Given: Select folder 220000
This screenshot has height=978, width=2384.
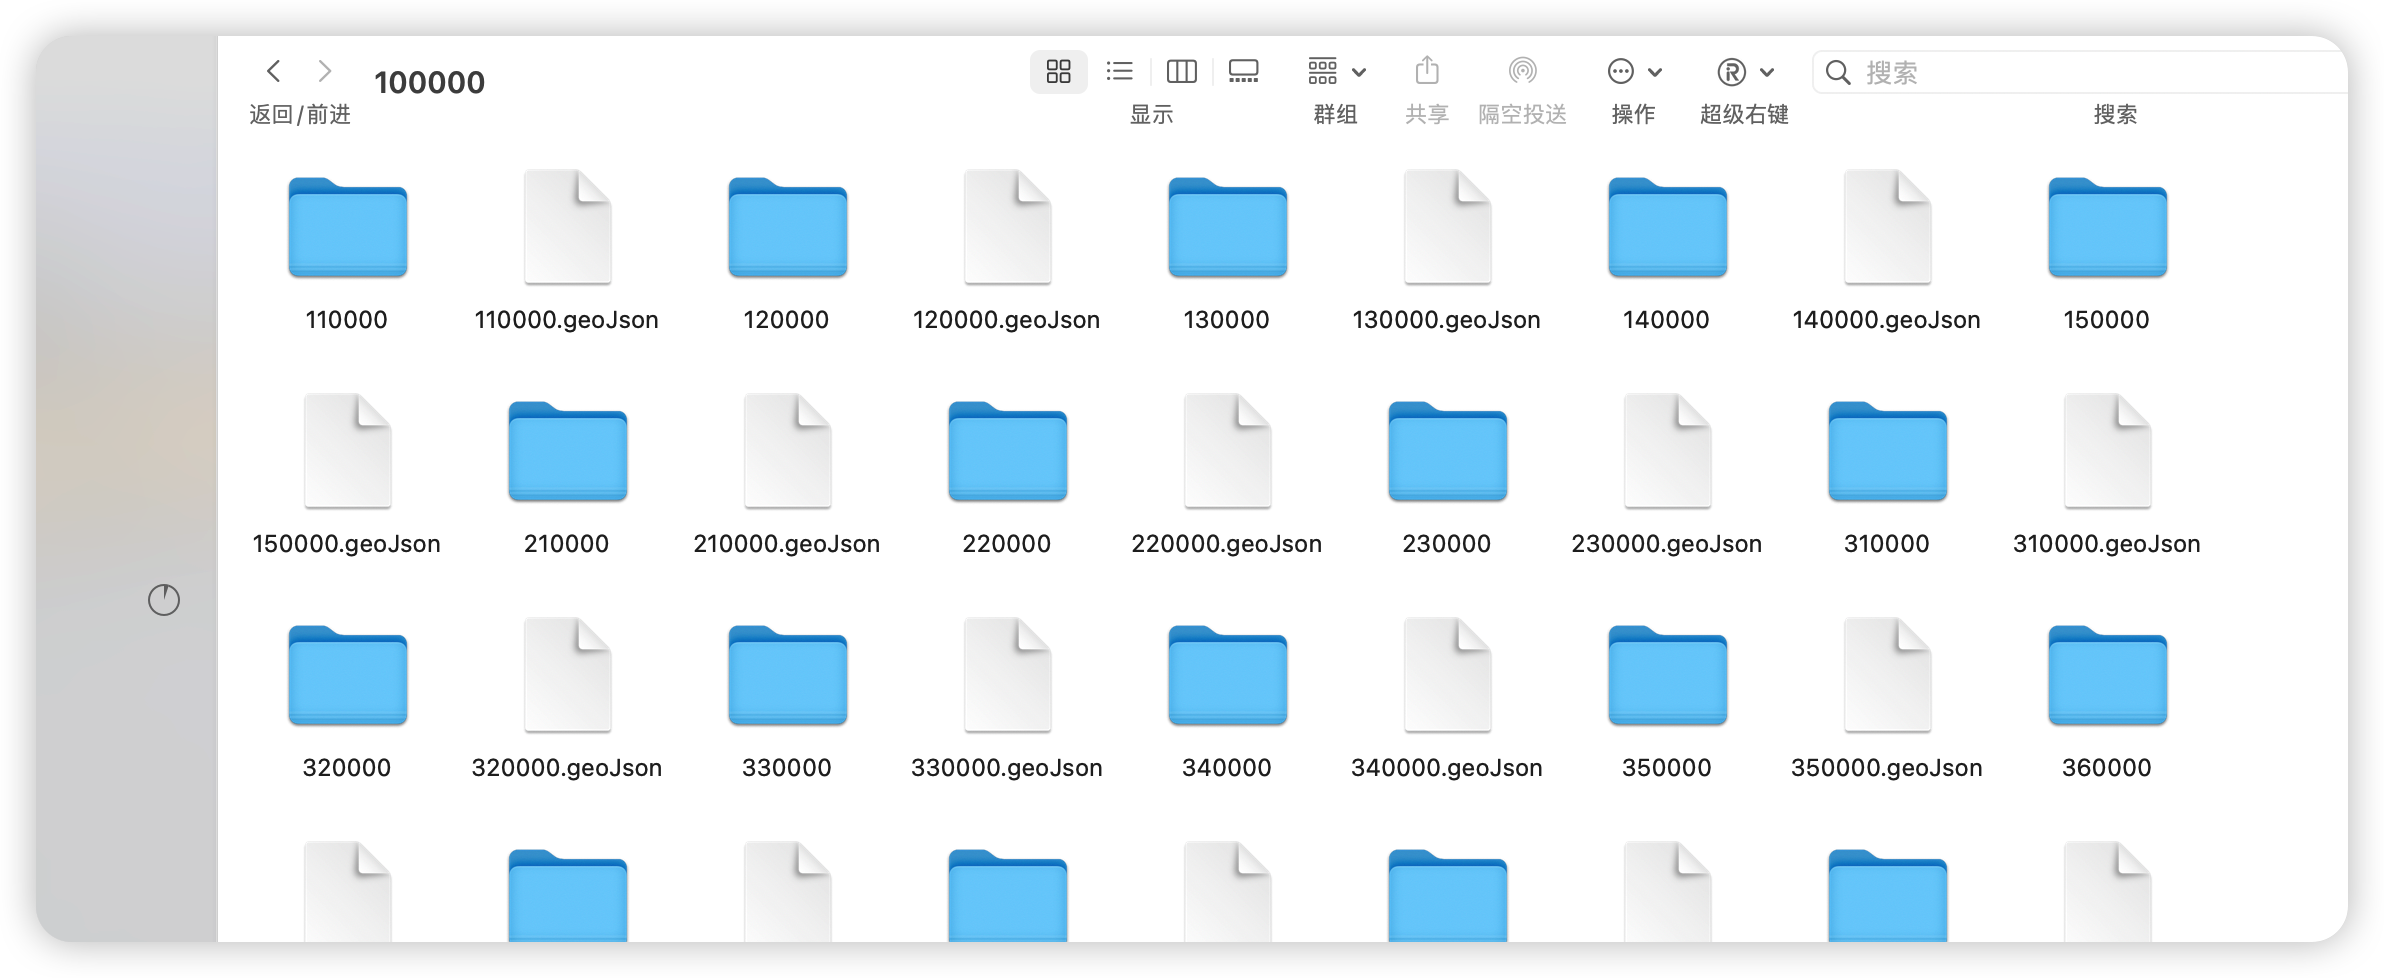Looking at the screenshot, I should pos(1007,451).
